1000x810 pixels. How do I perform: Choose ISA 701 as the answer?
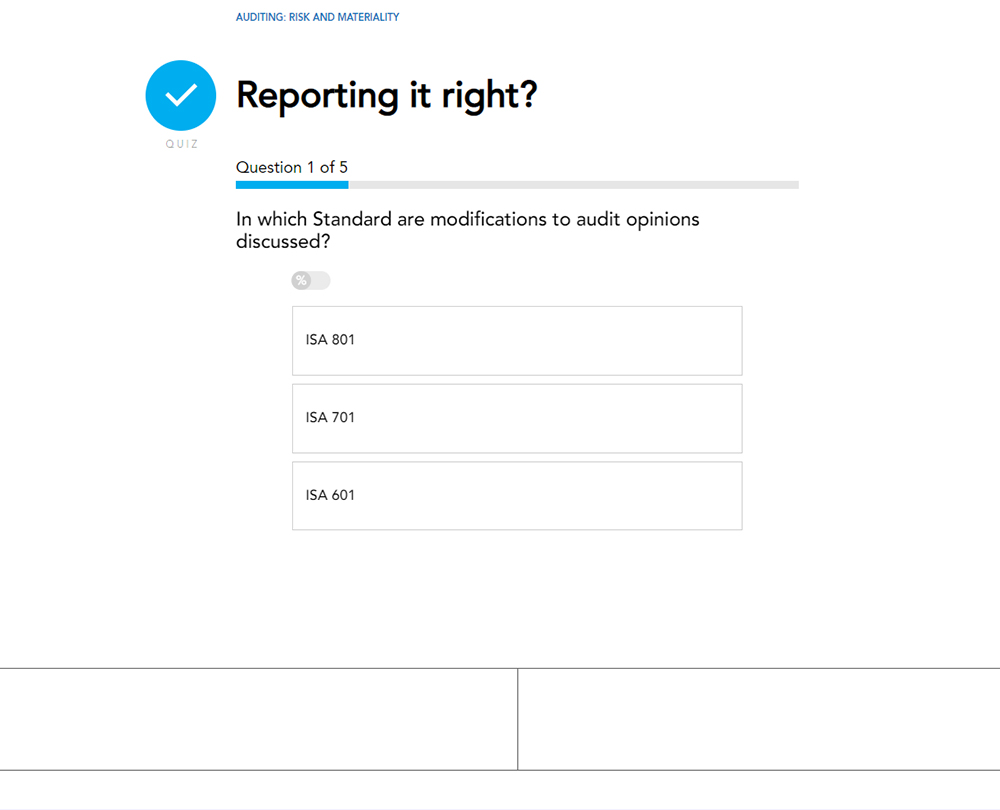pyautogui.click(x=517, y=418)
